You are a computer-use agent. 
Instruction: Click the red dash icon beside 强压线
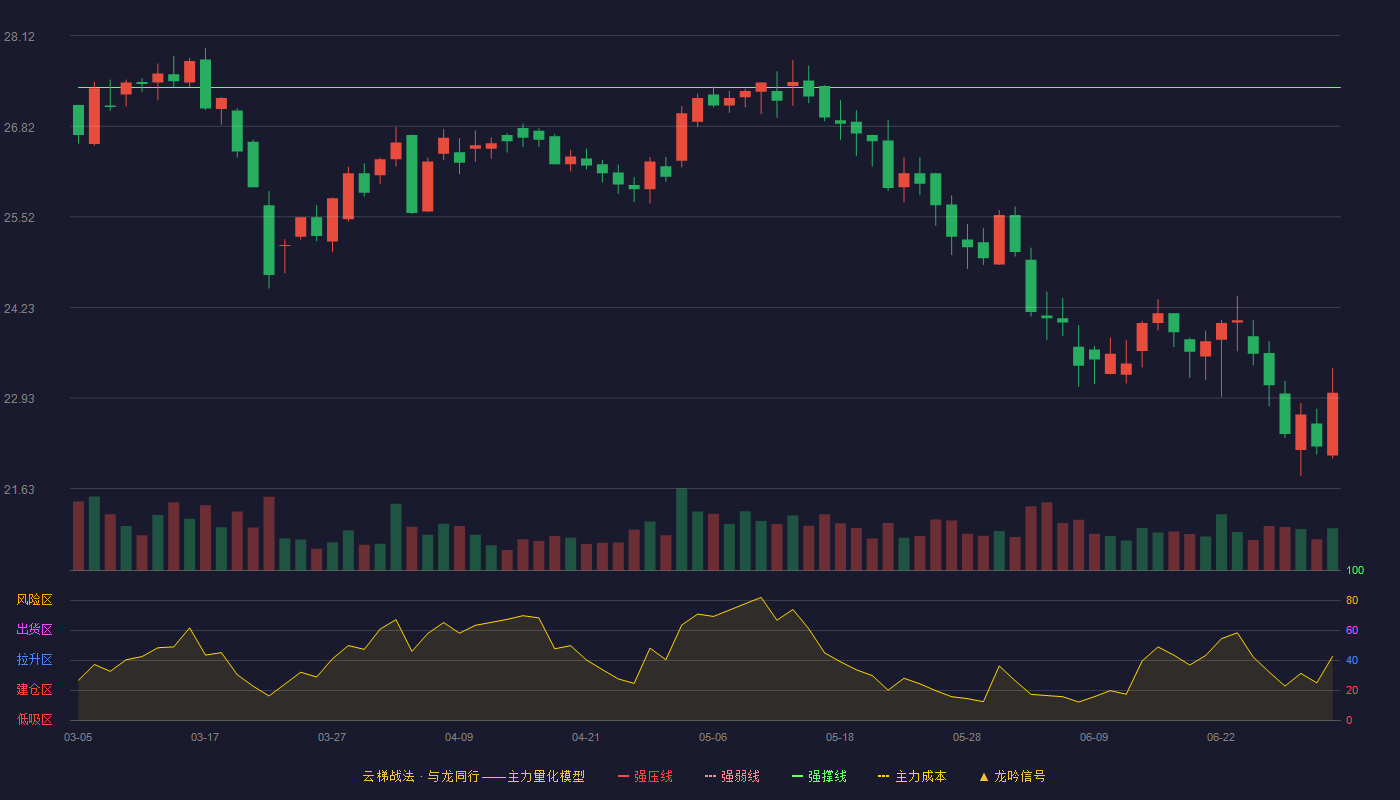pyautogui.click(x=623, y=776)
